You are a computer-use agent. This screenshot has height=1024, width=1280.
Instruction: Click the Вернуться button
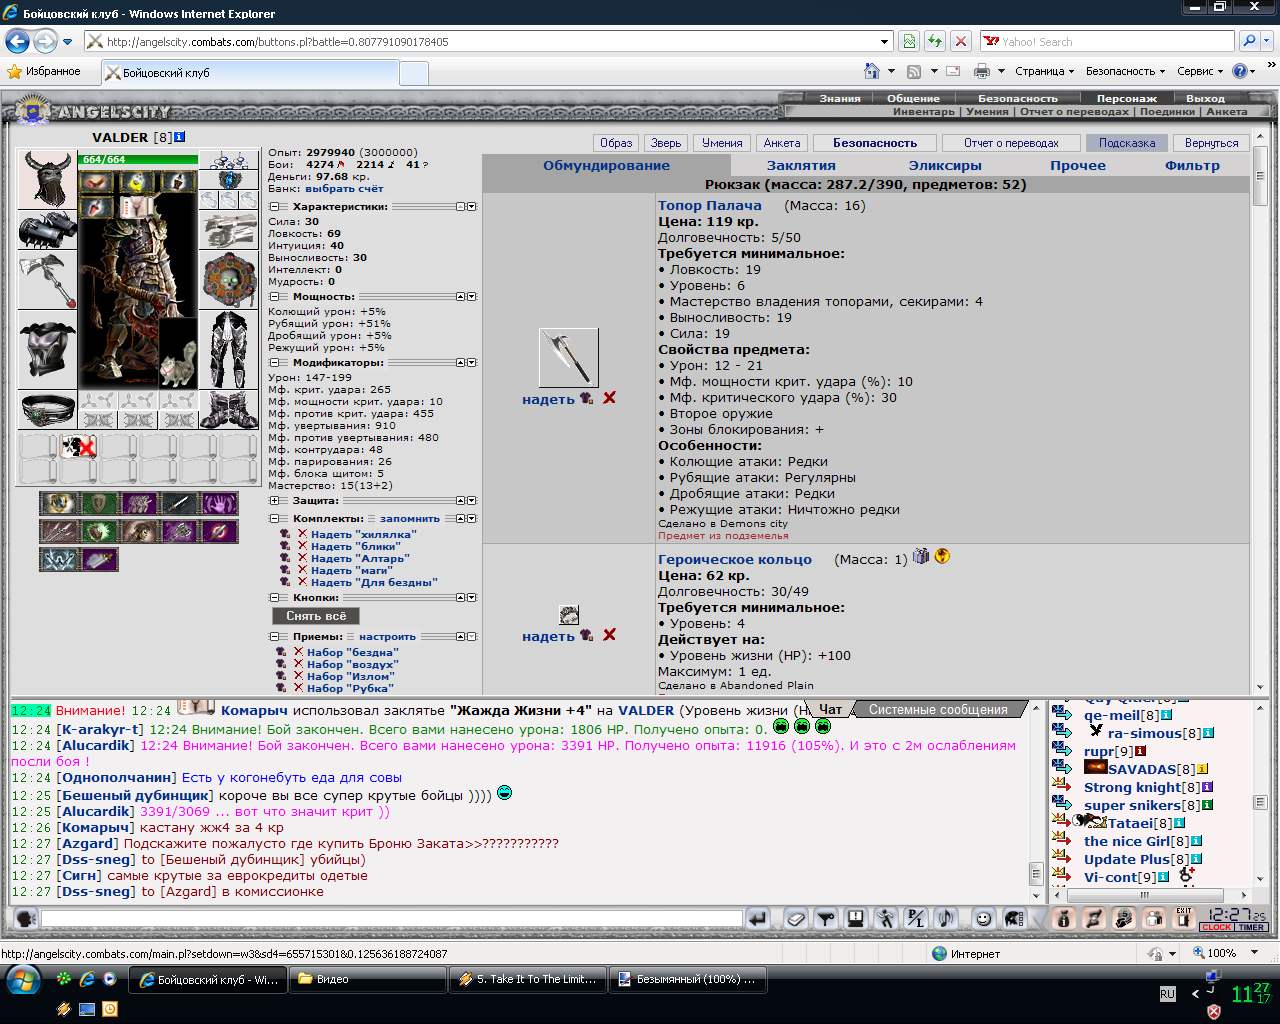point(1211,143)
